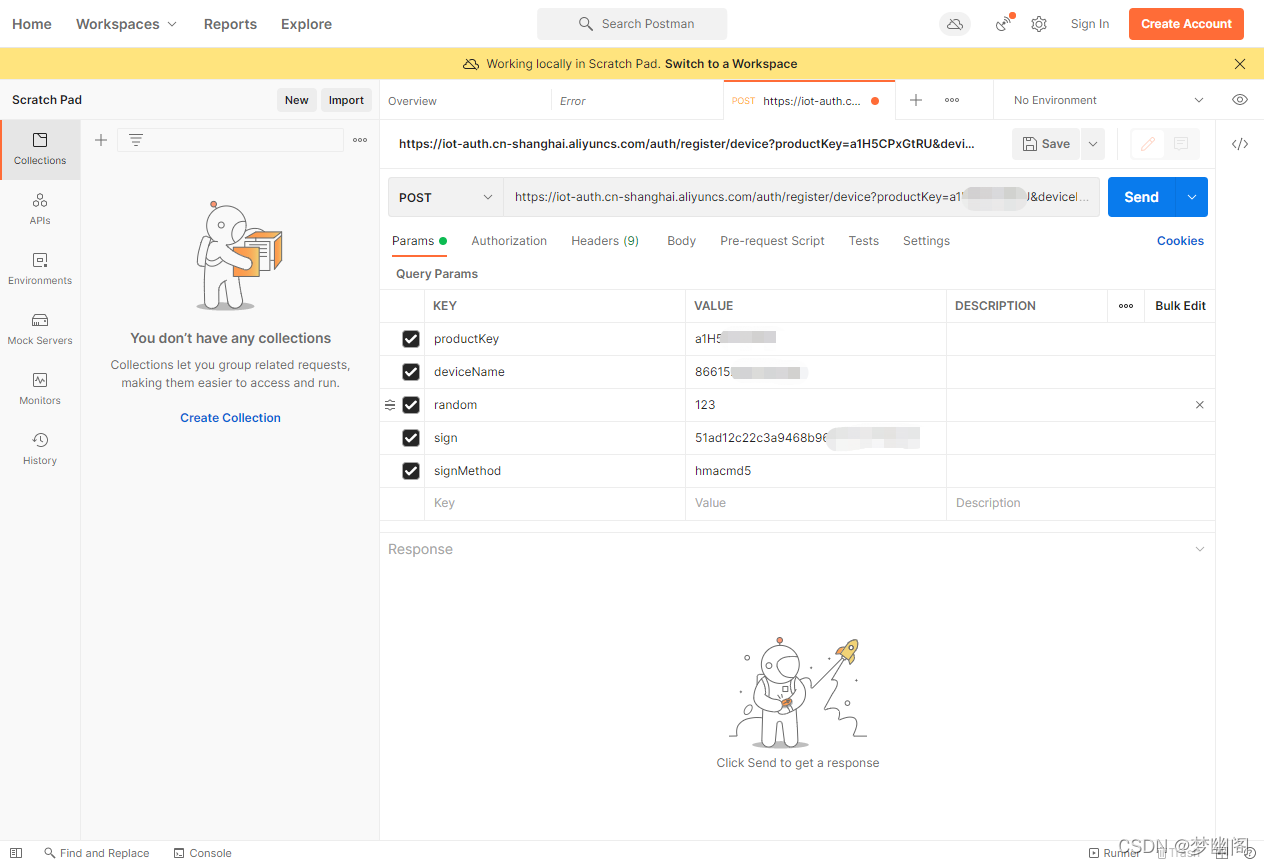The width and height of the screenshot is (1264, 865).
Task: Delete the random param row
Action: pos(1200,405)
